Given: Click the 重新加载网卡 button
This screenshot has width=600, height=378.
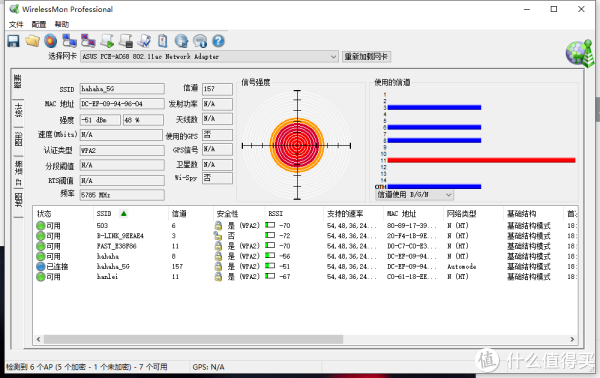Looking at the screenshot, I should tap(366, 57).
